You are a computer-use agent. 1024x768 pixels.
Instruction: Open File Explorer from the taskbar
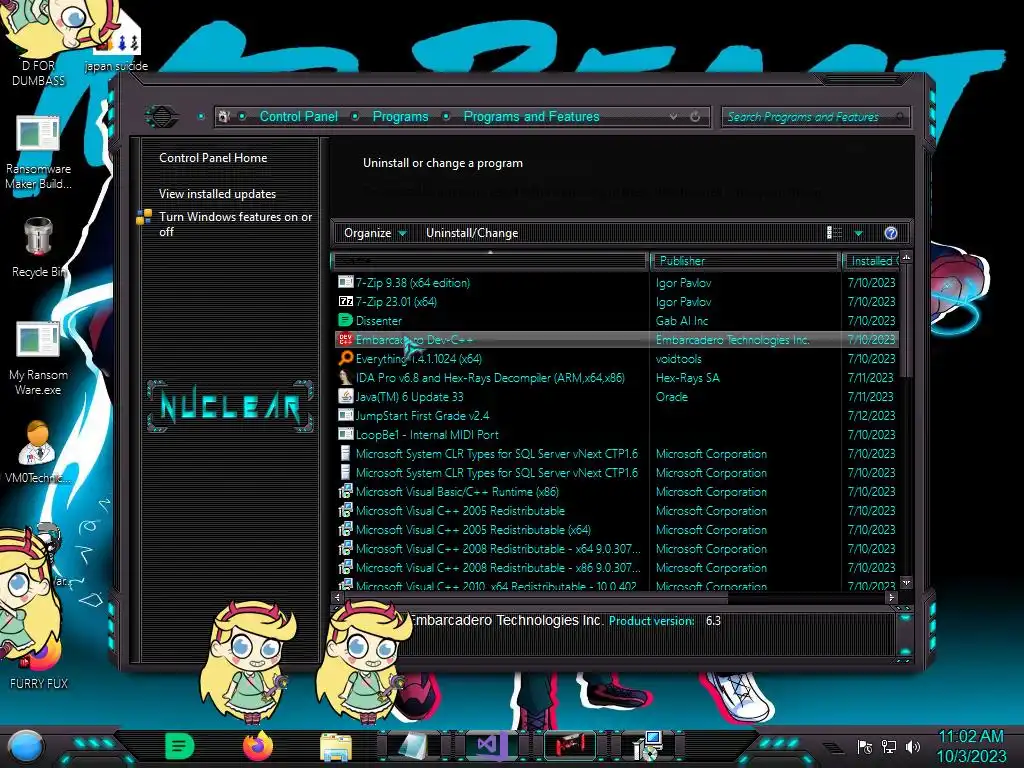(x=336, y=747)
